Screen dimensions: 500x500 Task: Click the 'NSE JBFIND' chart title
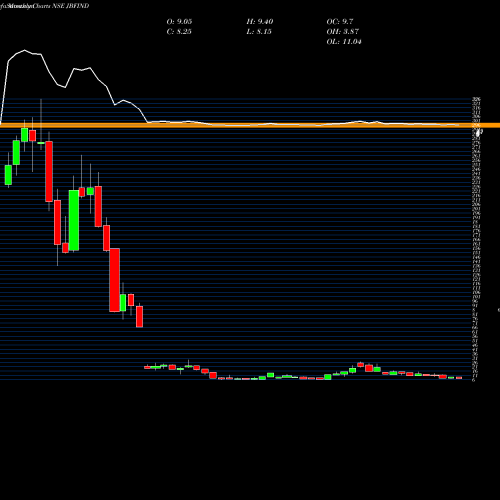tap(71, 6)
